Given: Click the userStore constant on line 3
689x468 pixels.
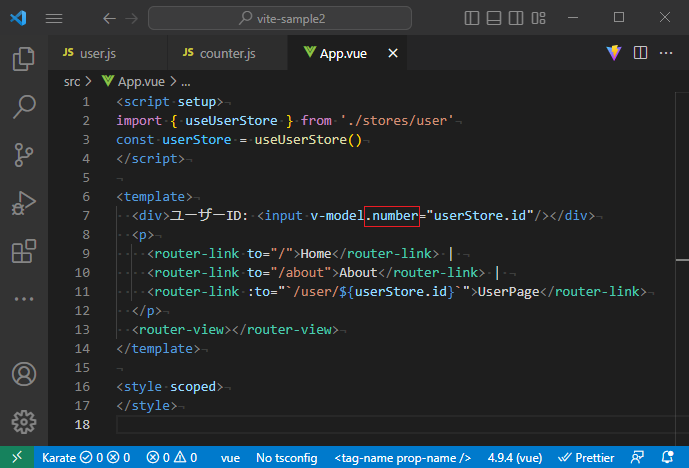Looking at the screenshot, I should 197,140.
